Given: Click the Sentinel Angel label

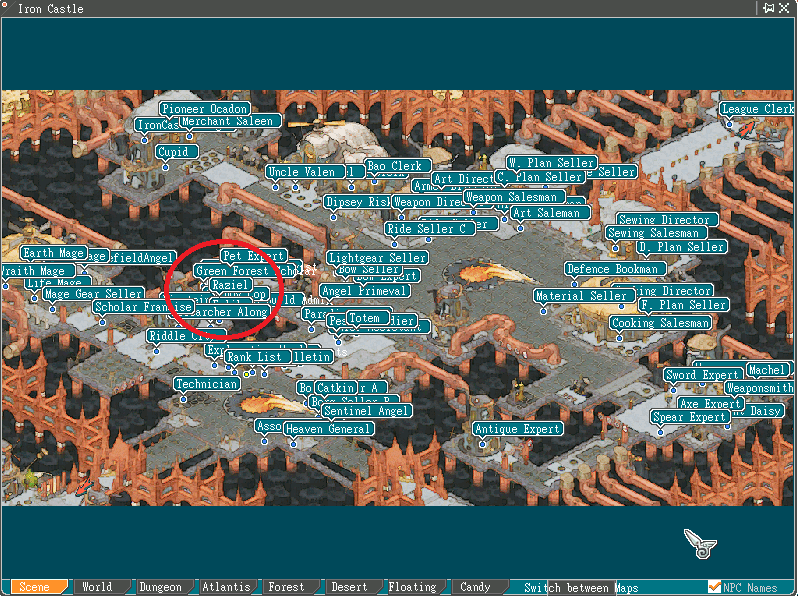Looking at the screenshot, I should pyautogui.click(x=366, y=411).
